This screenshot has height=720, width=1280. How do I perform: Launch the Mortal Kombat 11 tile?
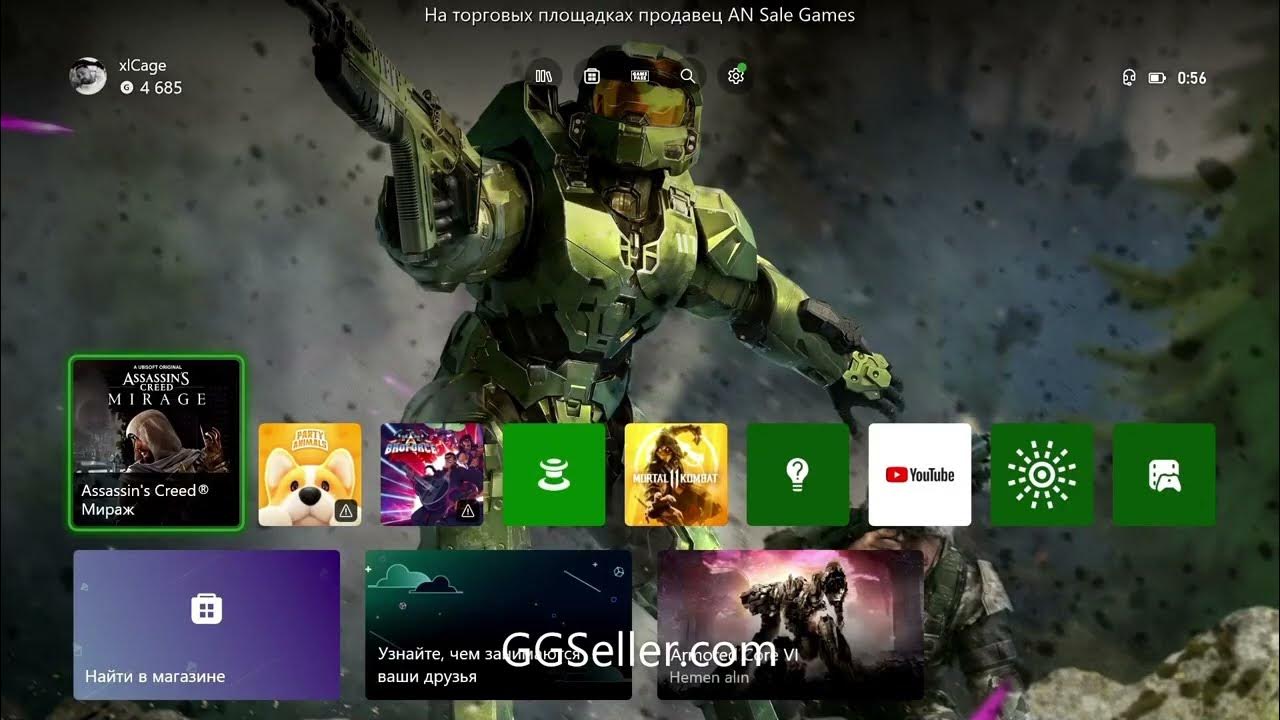tap(676, 475)
